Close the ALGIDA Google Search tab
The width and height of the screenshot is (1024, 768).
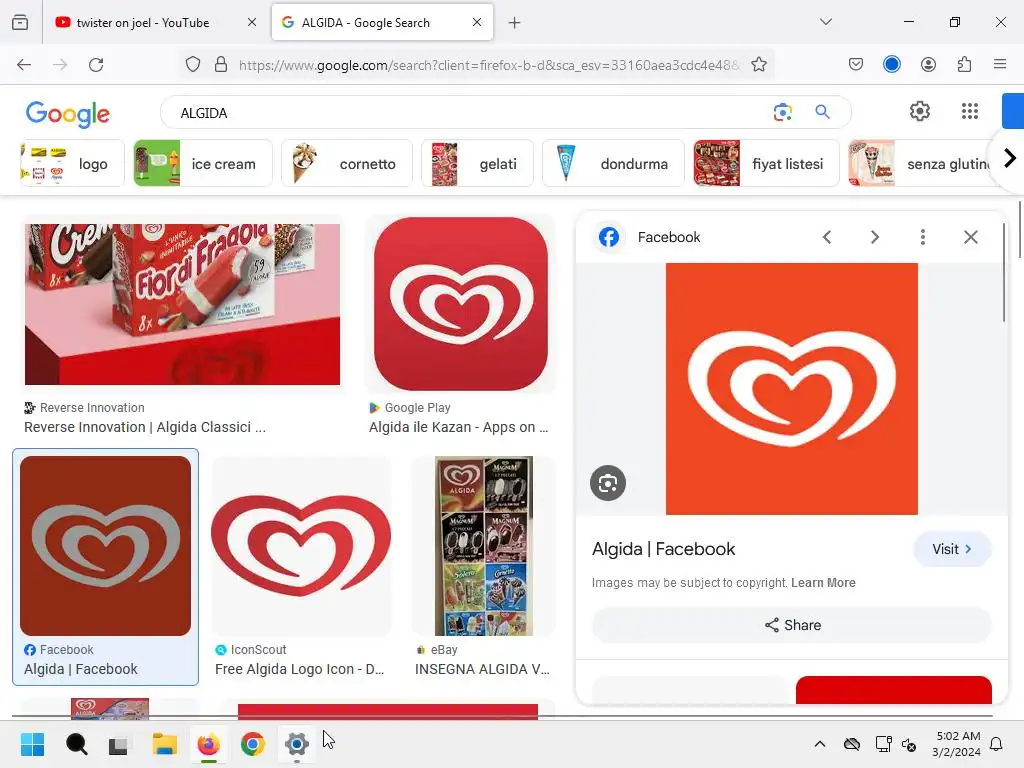tap(477, 22)
